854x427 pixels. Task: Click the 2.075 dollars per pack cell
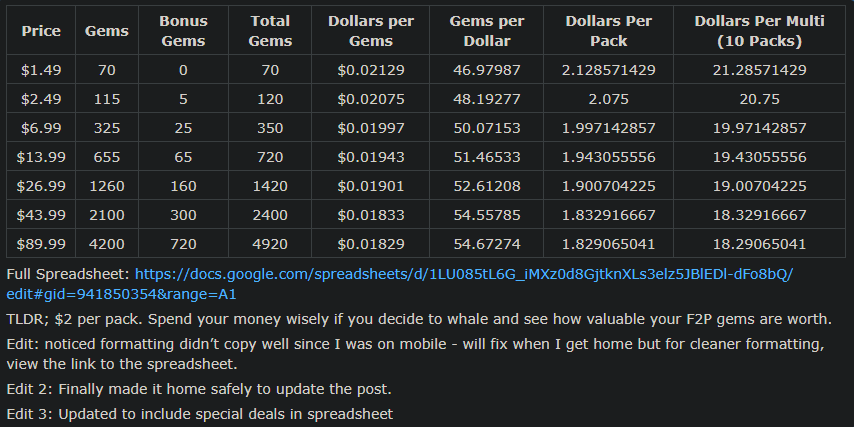click(608, 99)
